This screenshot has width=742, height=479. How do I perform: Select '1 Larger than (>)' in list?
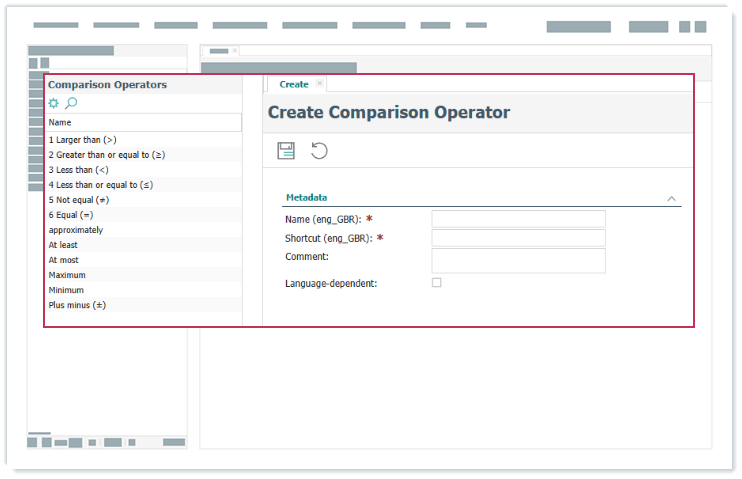point(83,140)
